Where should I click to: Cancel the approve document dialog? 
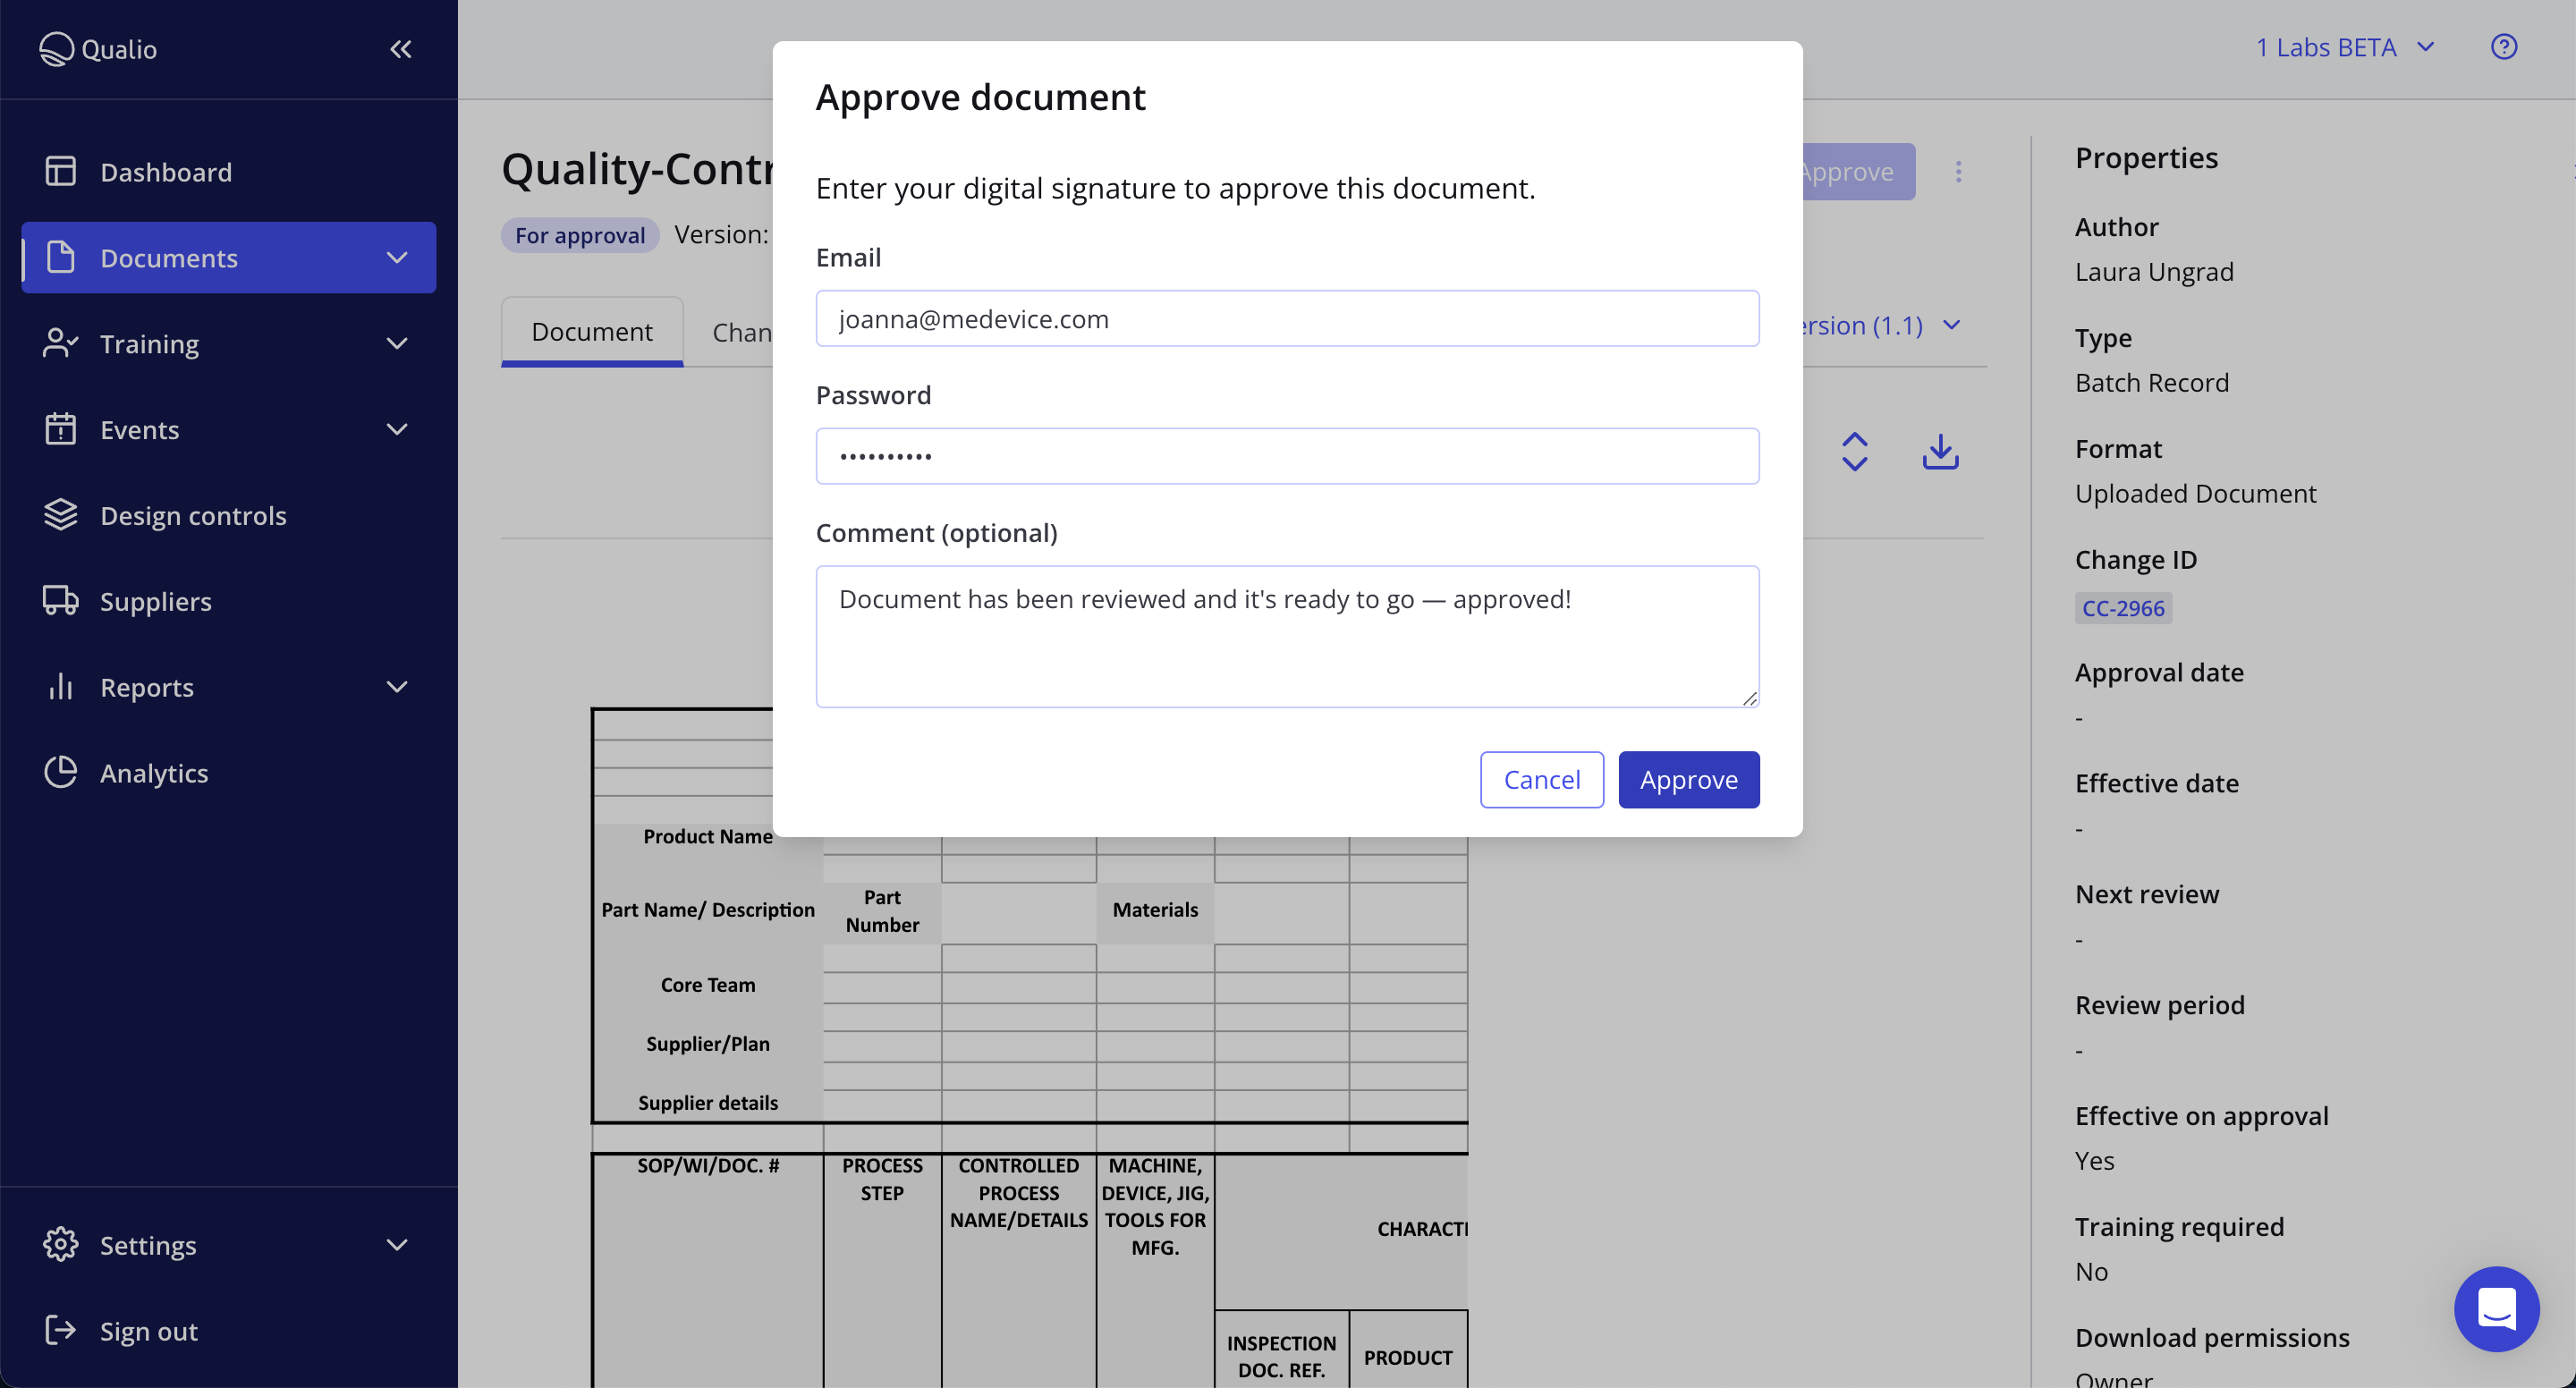[1541, 779]
